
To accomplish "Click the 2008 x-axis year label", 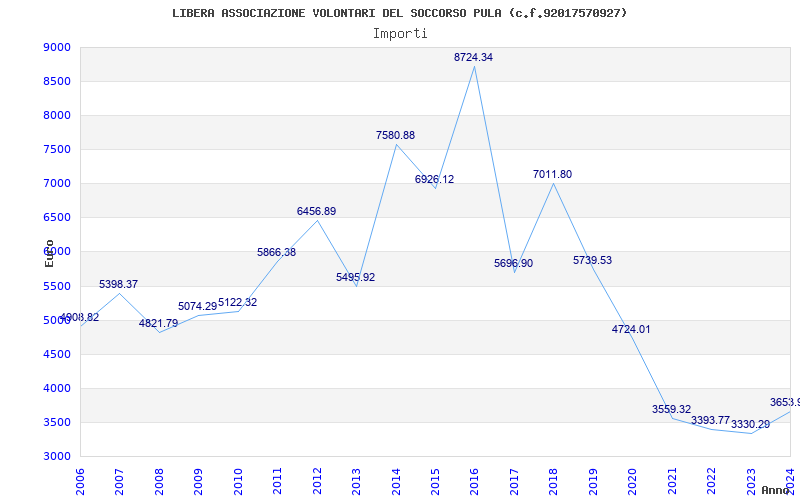I will 159,482.
